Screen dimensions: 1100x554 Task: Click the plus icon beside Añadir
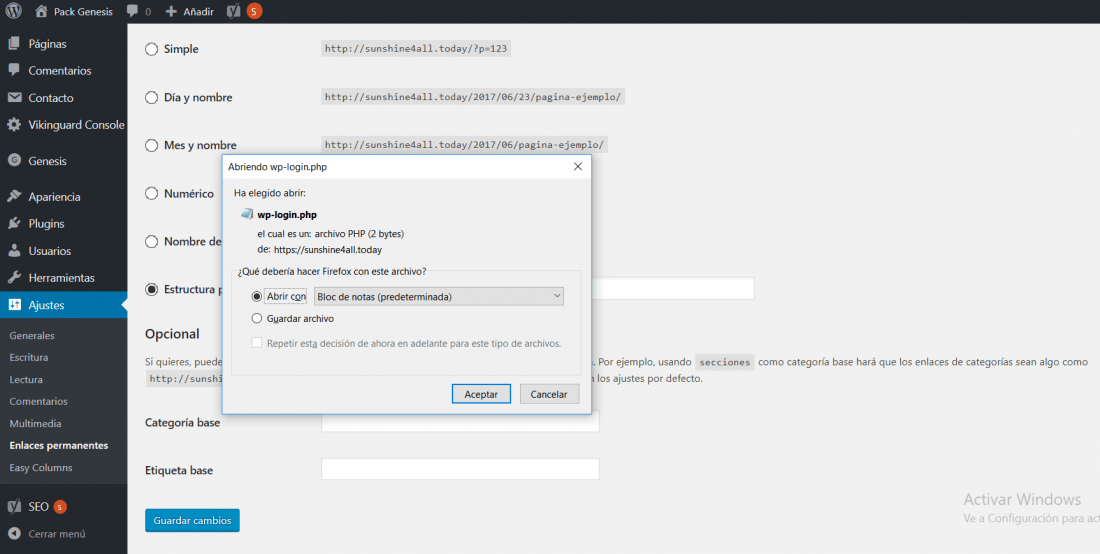click(171, 11)
